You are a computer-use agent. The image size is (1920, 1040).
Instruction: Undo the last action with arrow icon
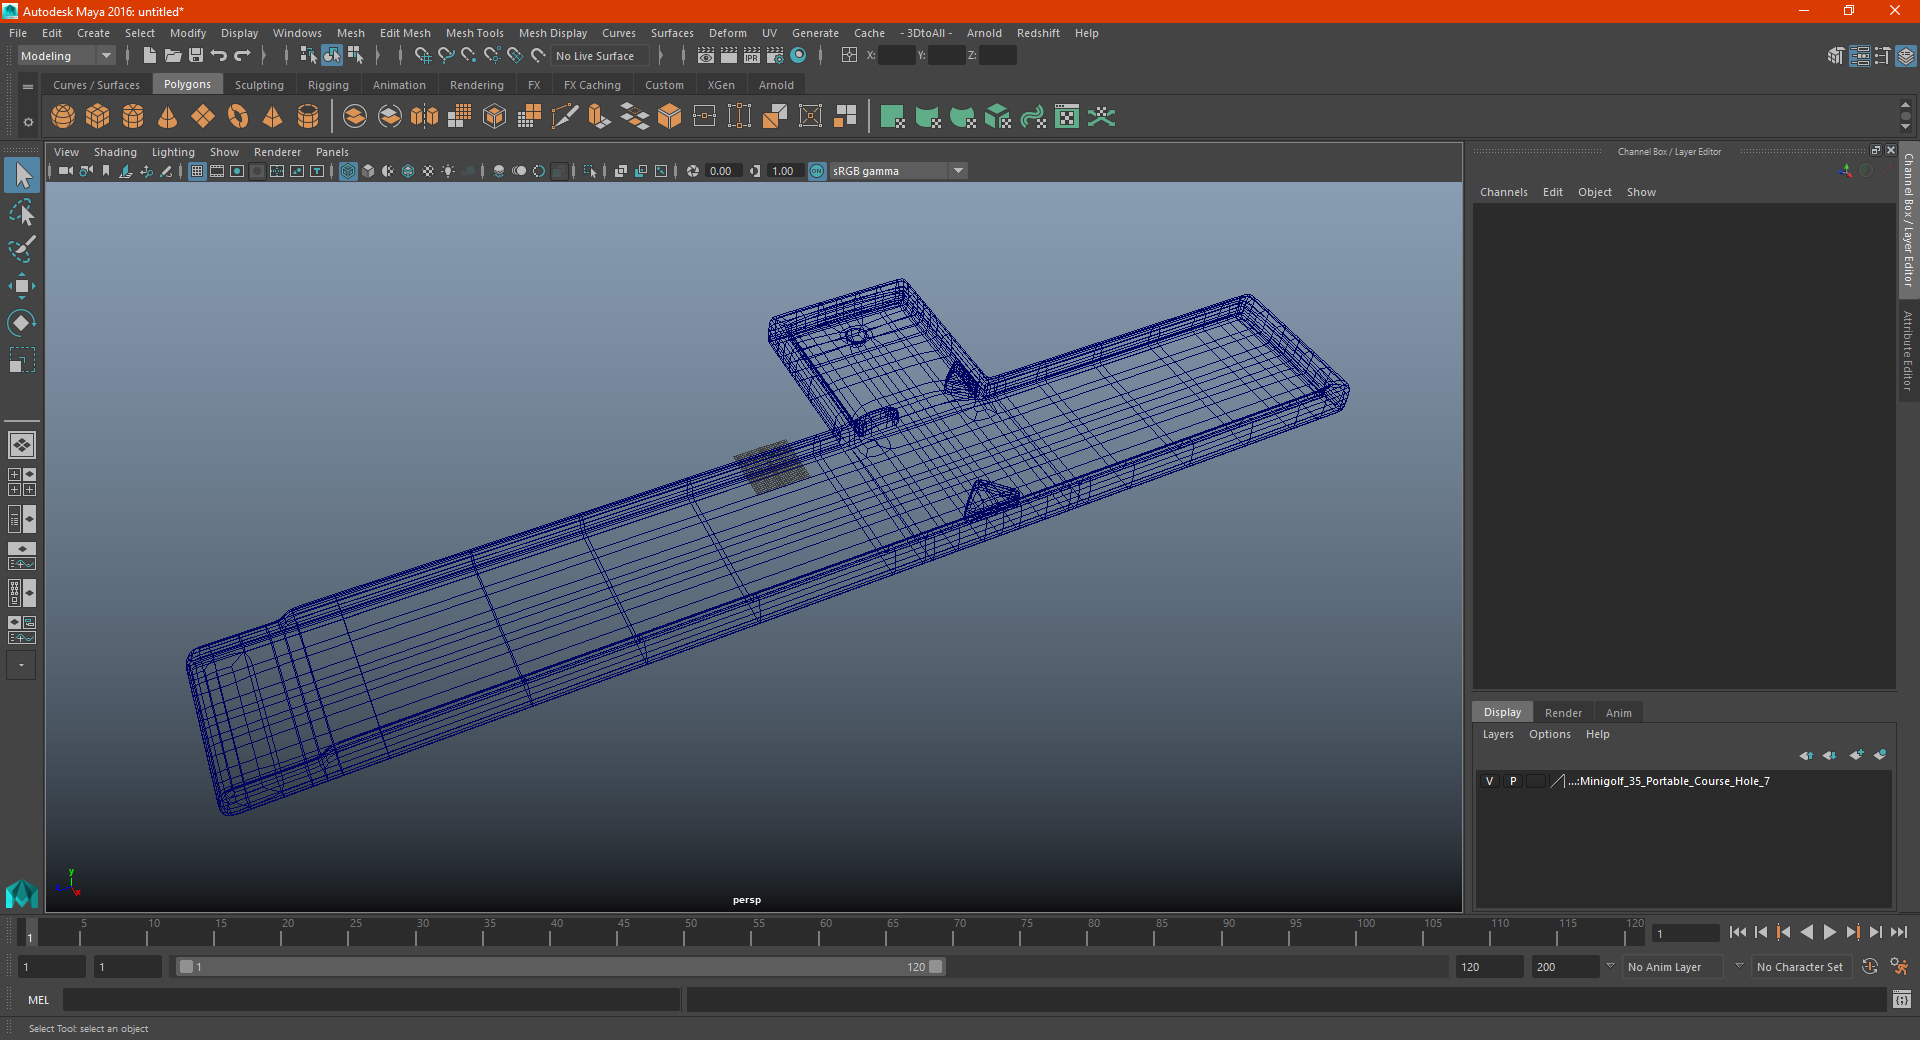[219, 56]
